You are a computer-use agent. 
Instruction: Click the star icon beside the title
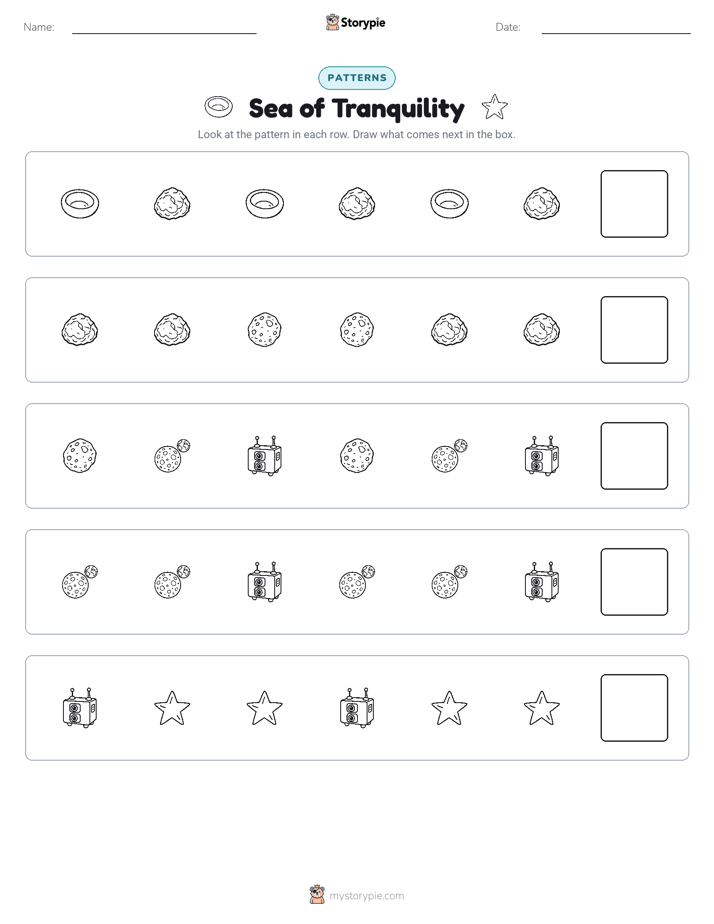coord(494,107)
